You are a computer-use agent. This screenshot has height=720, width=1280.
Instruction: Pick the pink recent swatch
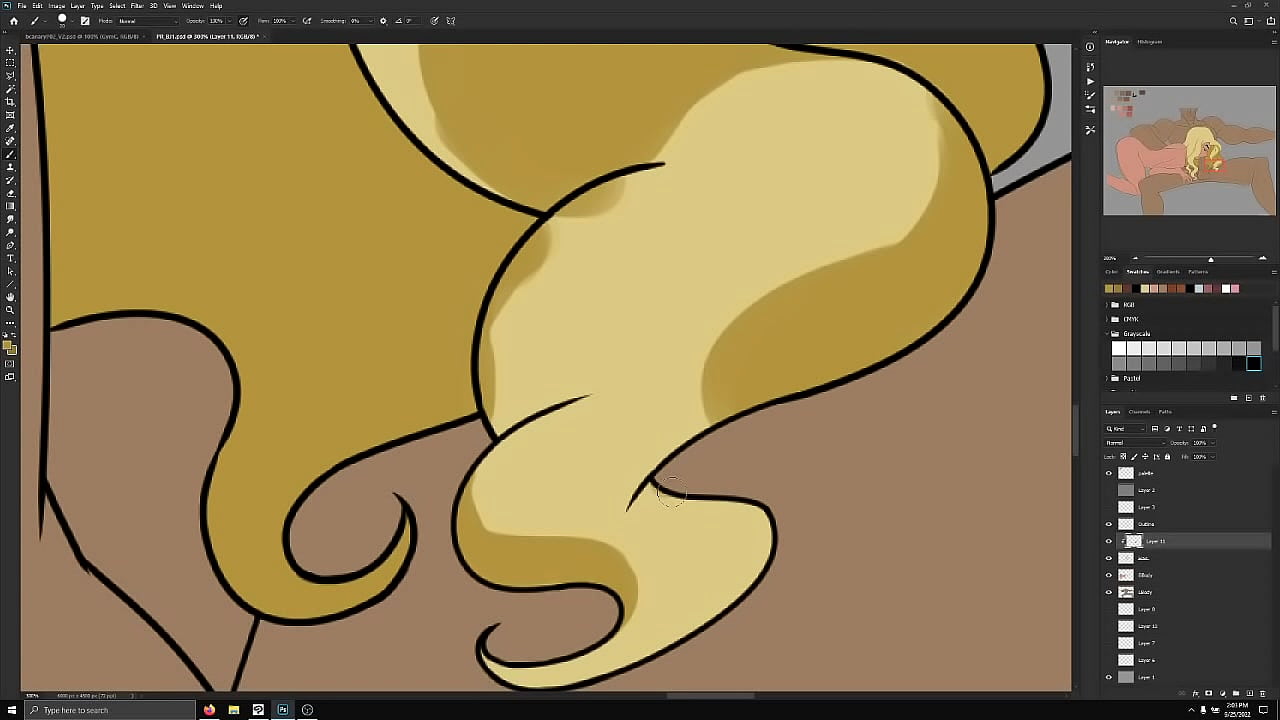(x=1235, y=289)
